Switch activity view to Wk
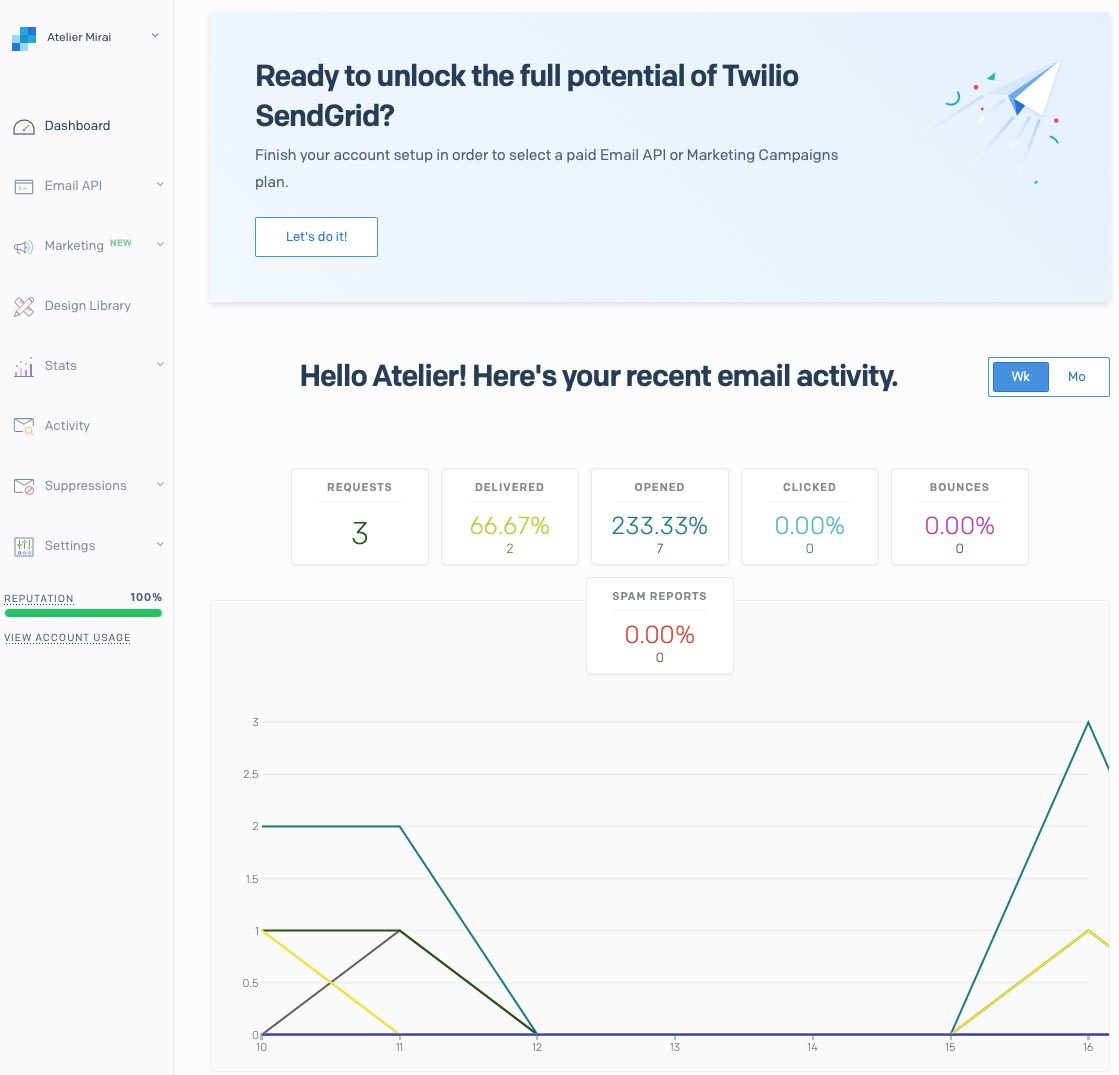The width and height of the screenshot is (1119, 1075). point(1020,376)
